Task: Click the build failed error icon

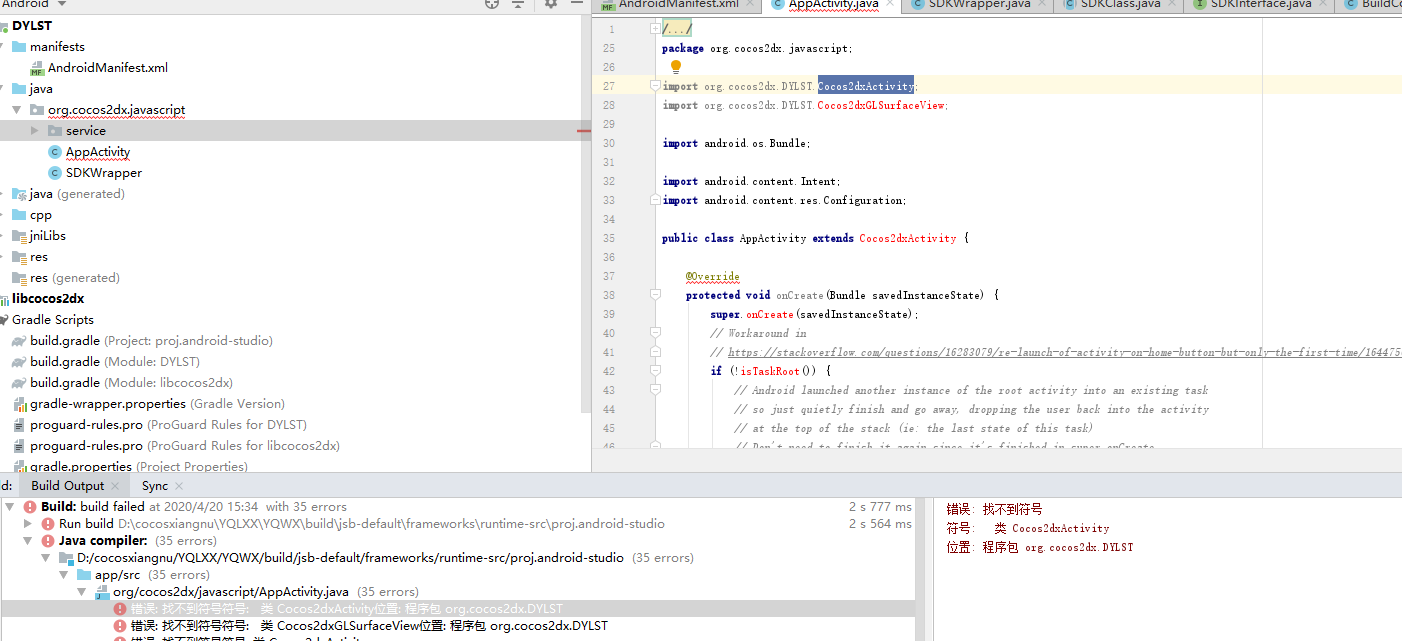Action: [x=29, y=507]
